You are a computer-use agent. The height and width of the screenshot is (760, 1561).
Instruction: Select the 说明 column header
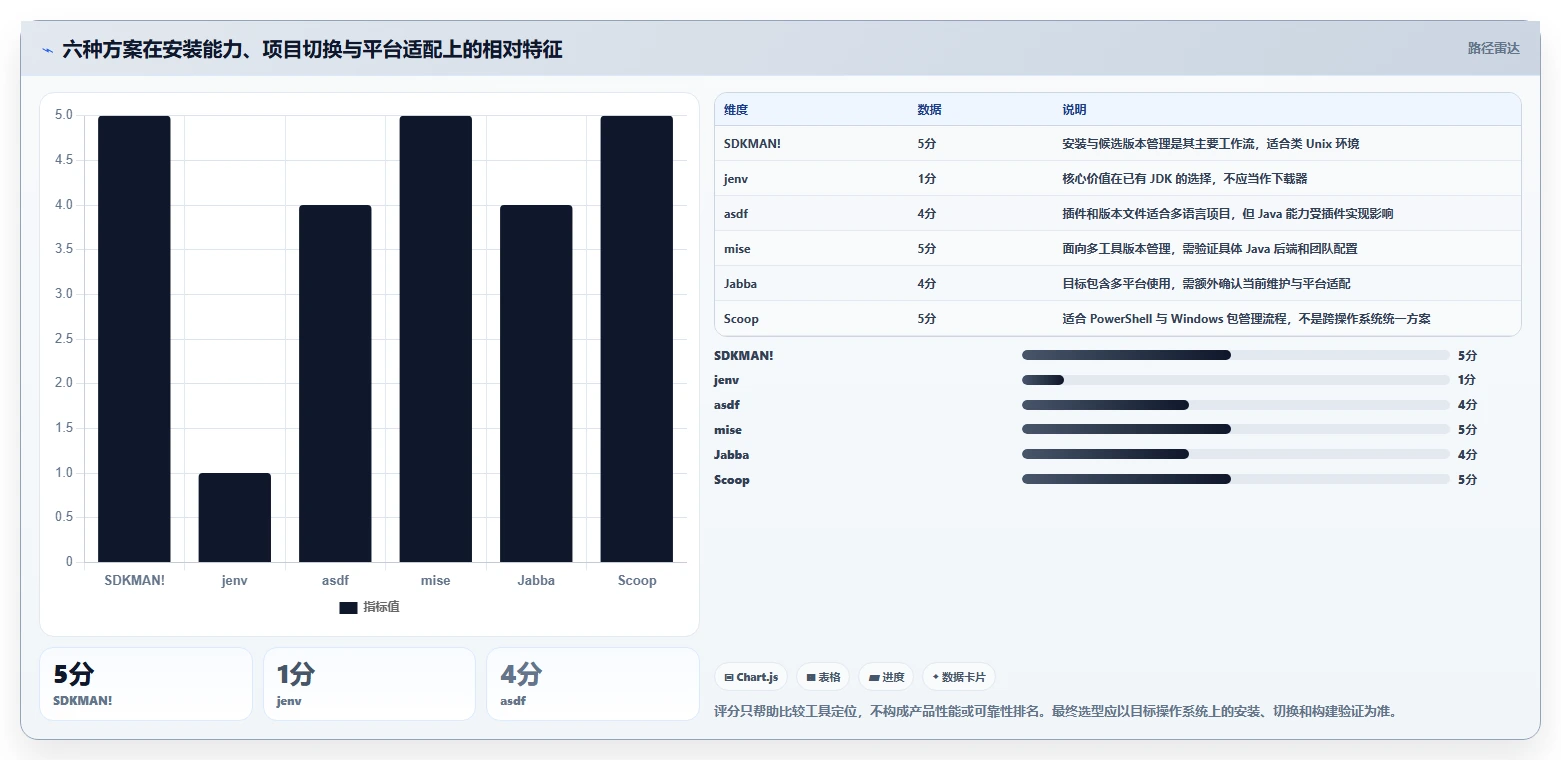click(1074, 110)
